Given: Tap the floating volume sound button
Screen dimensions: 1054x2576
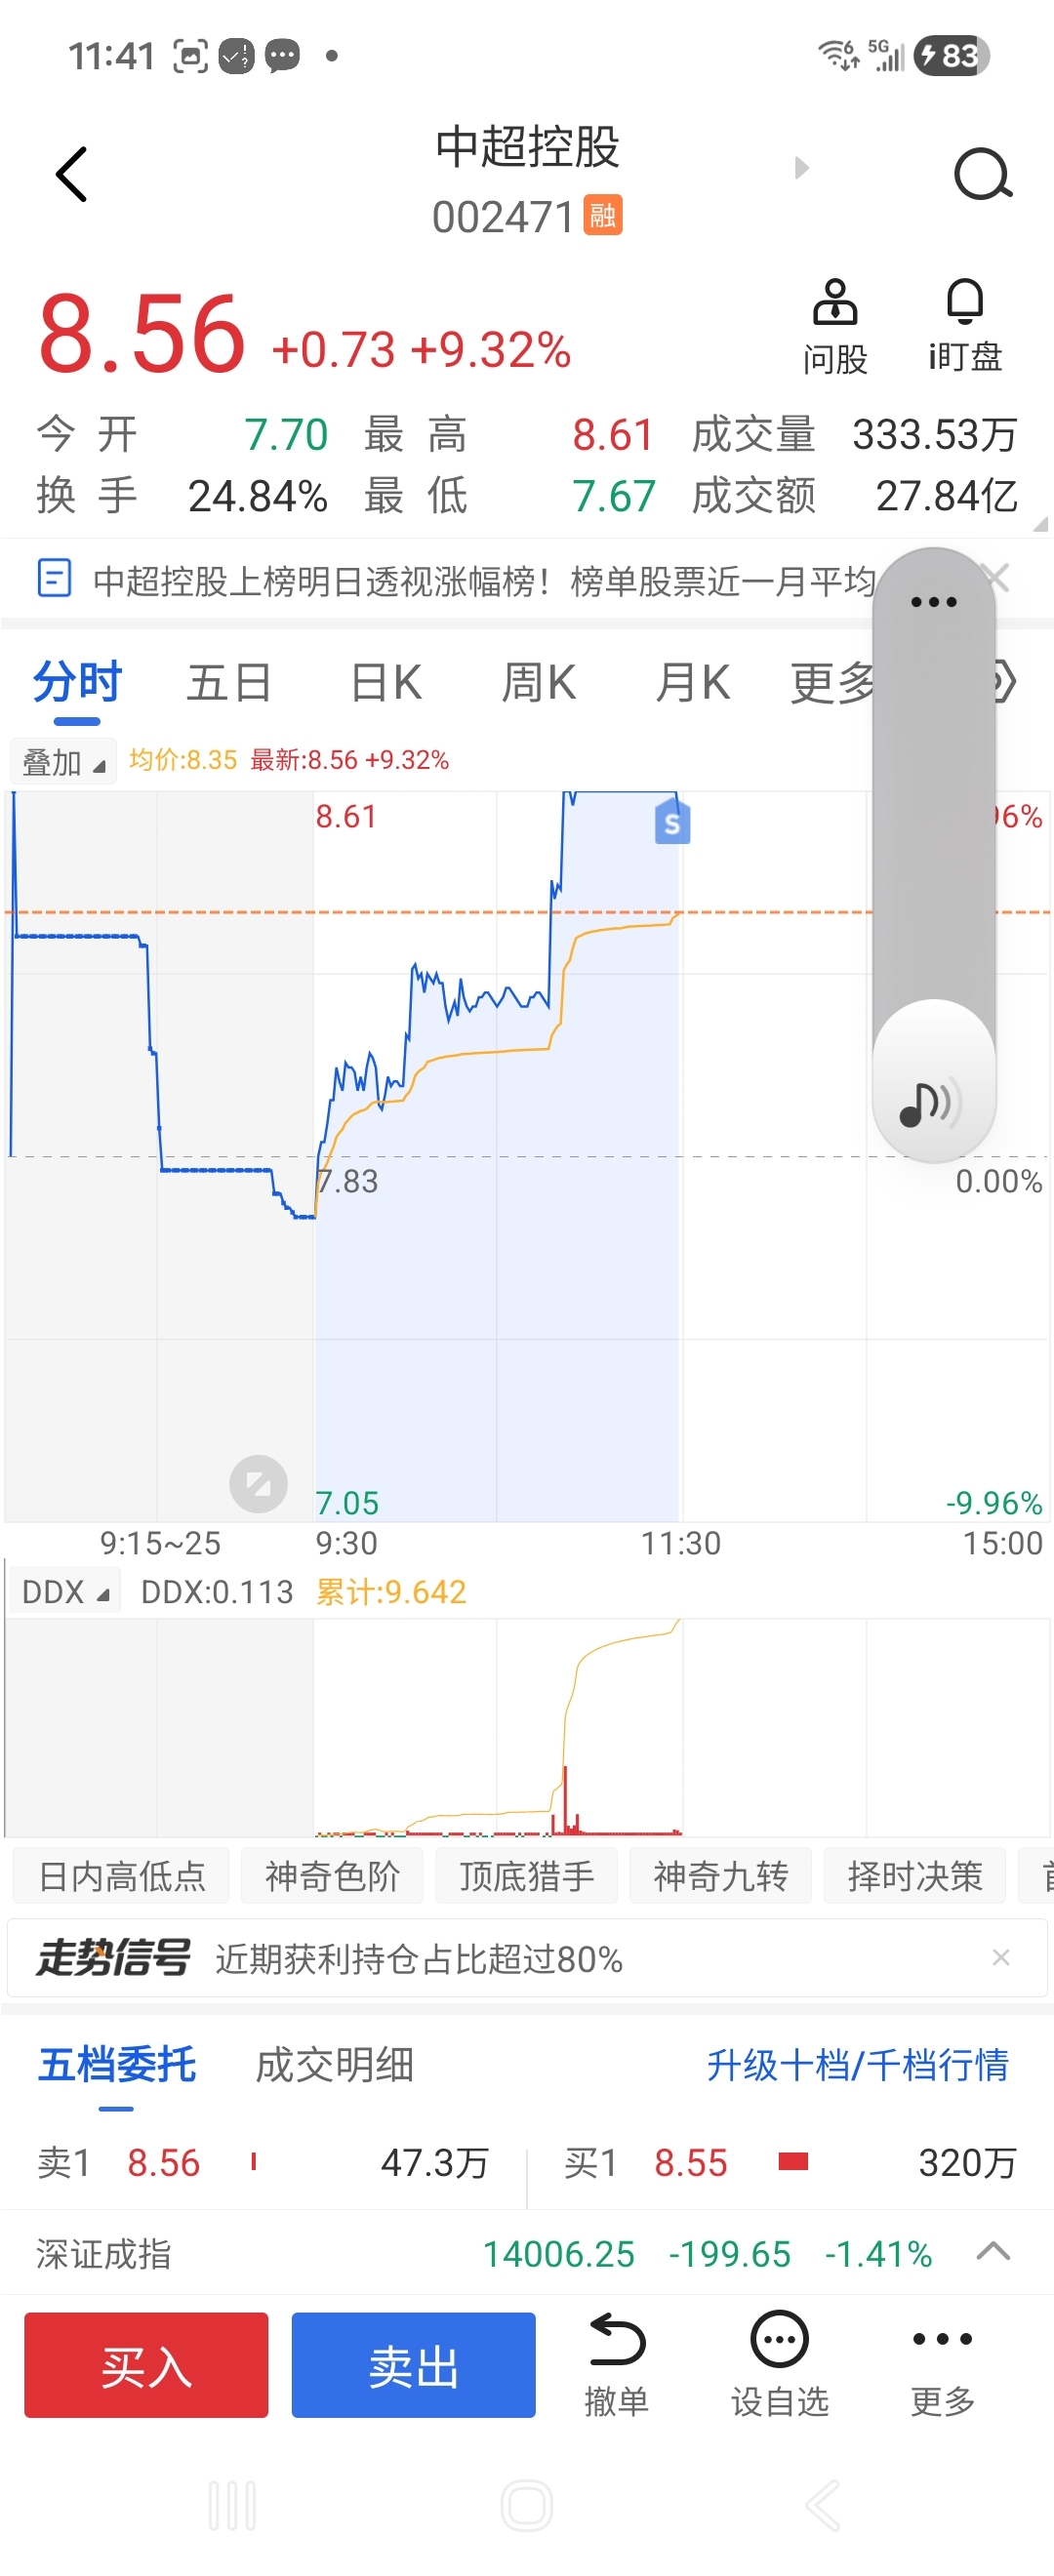Looking at the screenshot, I should [x=932, y=1102].
